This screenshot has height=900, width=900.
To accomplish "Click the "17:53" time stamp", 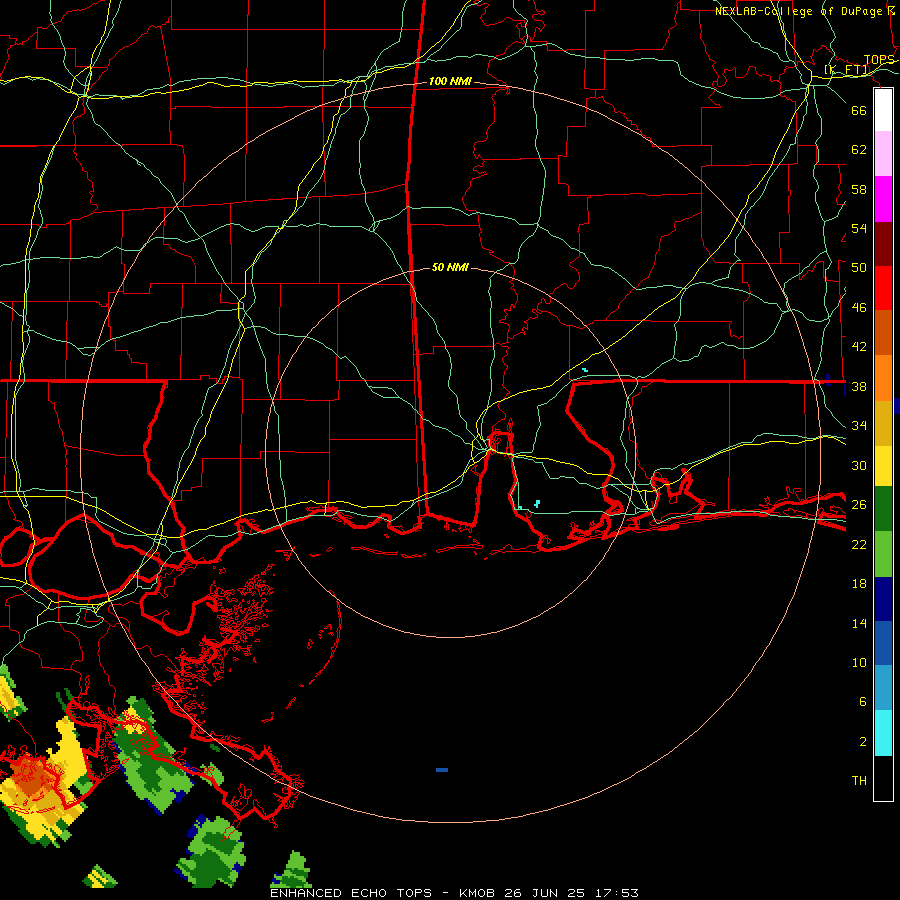I will (x=616, y=893).
